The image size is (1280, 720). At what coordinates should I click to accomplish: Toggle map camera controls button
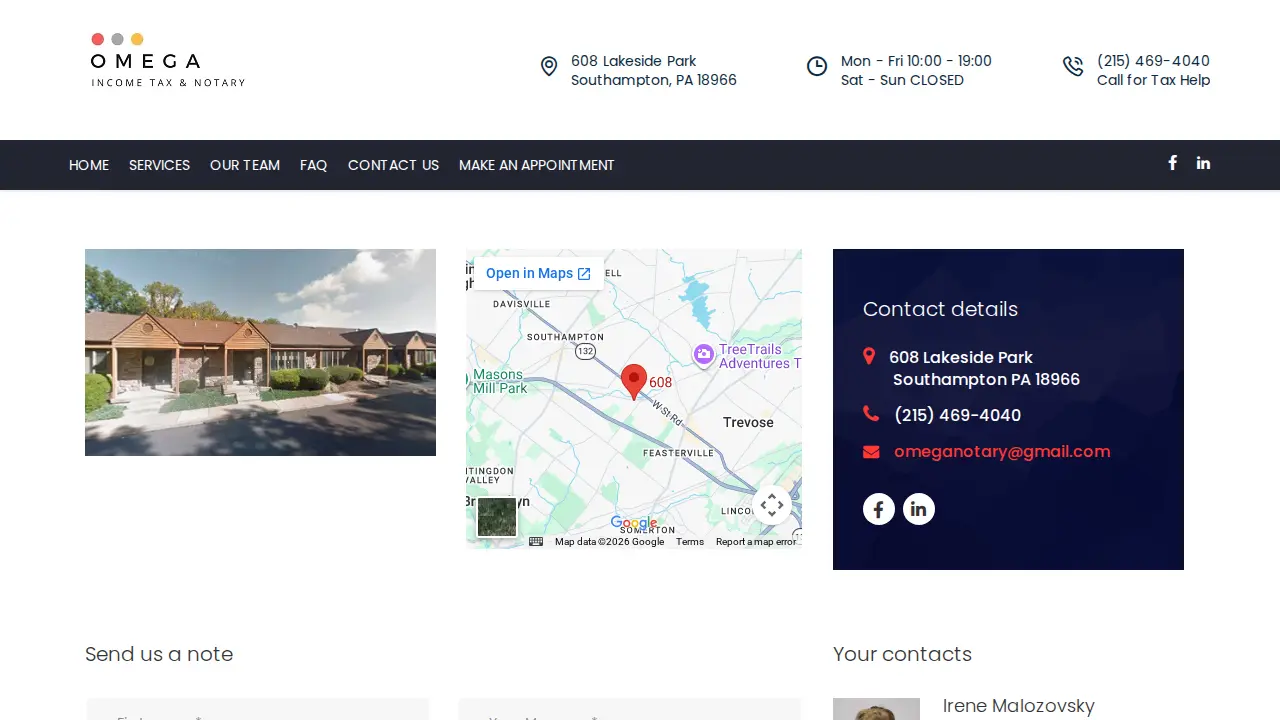click(772, 505)
